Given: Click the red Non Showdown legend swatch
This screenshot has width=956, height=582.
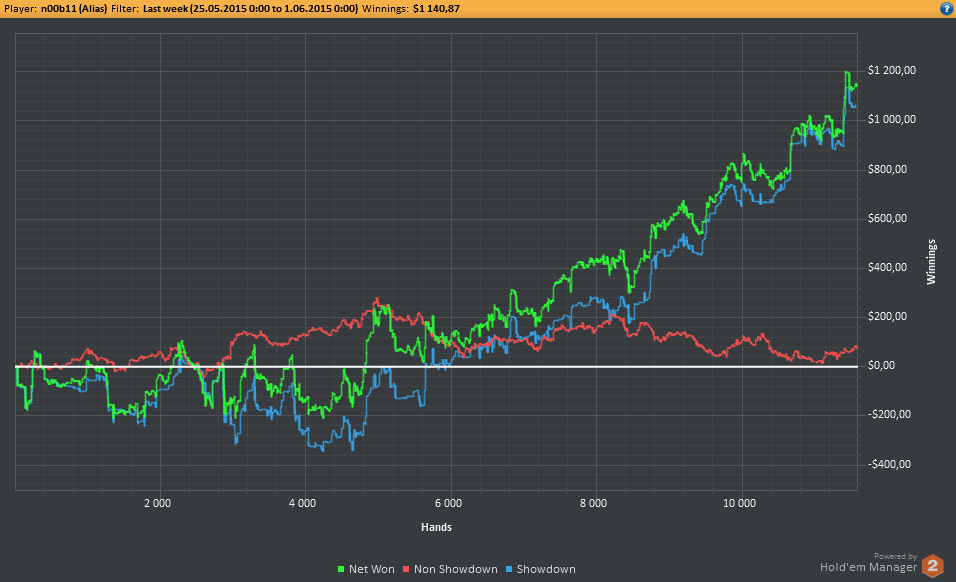Looking at the screenshot, I should point(406,569).
